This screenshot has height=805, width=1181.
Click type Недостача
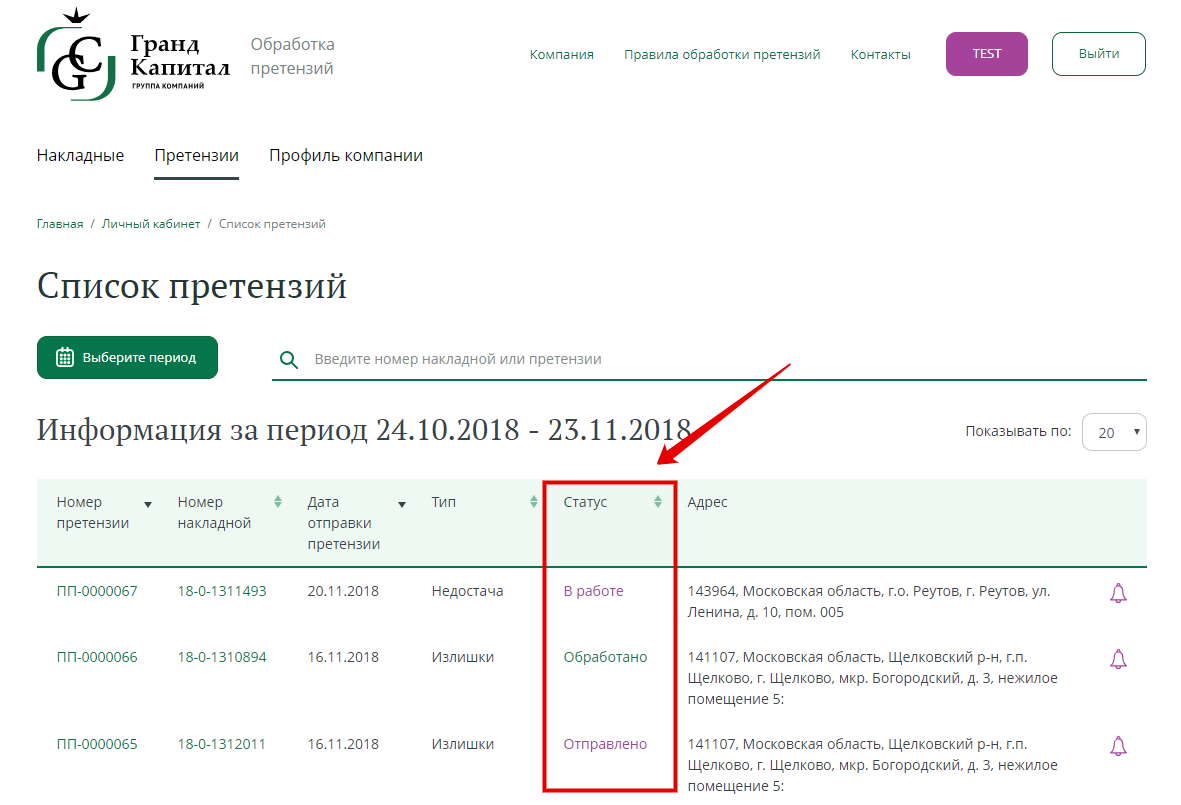(x=467, y=591)
